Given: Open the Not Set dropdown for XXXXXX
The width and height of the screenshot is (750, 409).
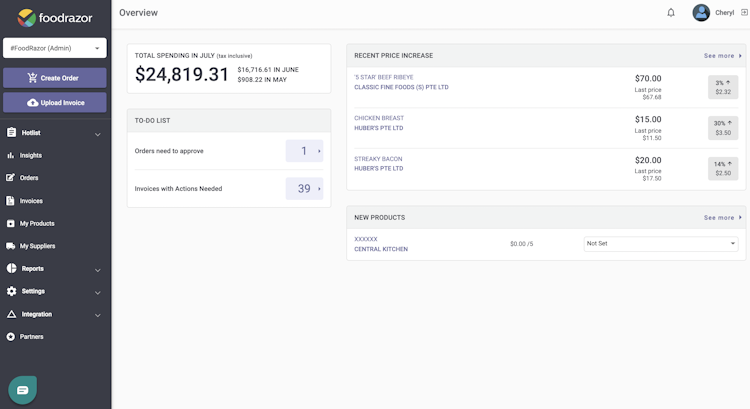Looking at the screenshot, I should tap(661, 243).
